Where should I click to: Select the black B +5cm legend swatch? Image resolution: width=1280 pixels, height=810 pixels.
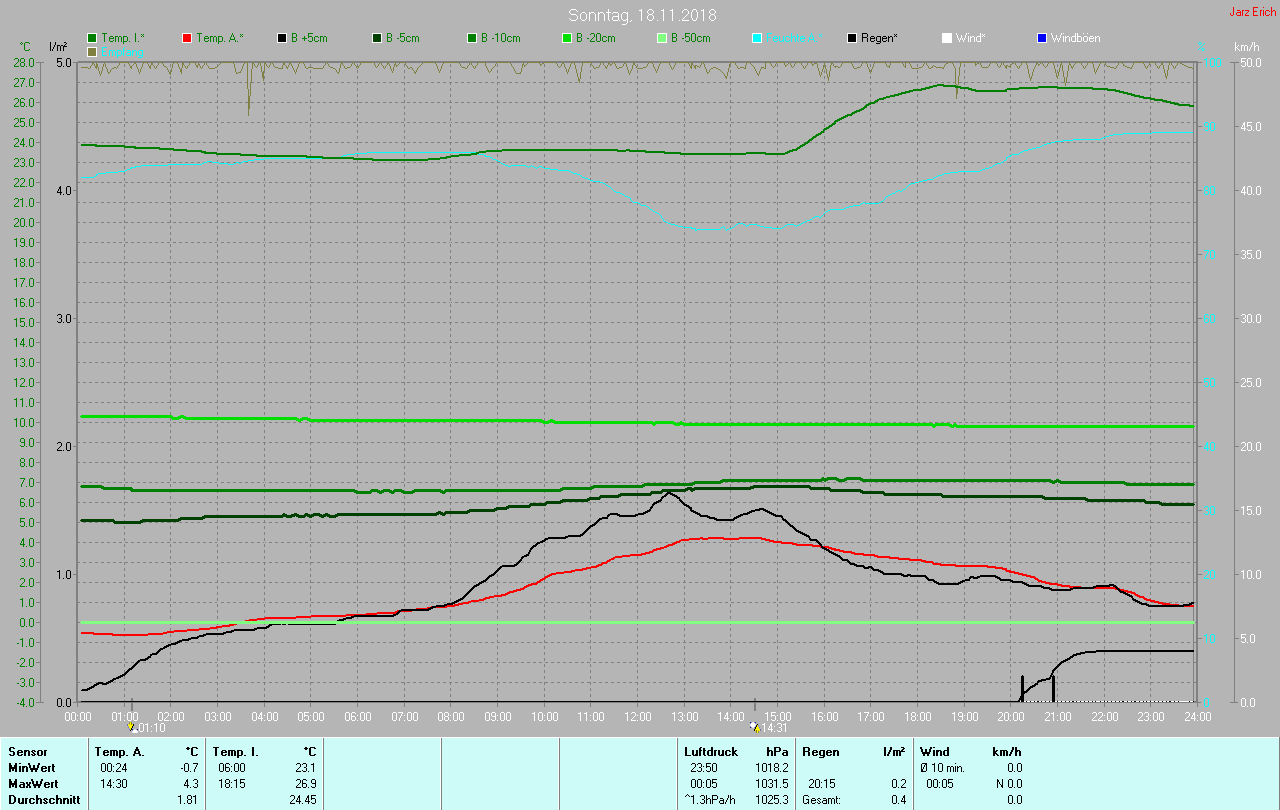point(283,38)
